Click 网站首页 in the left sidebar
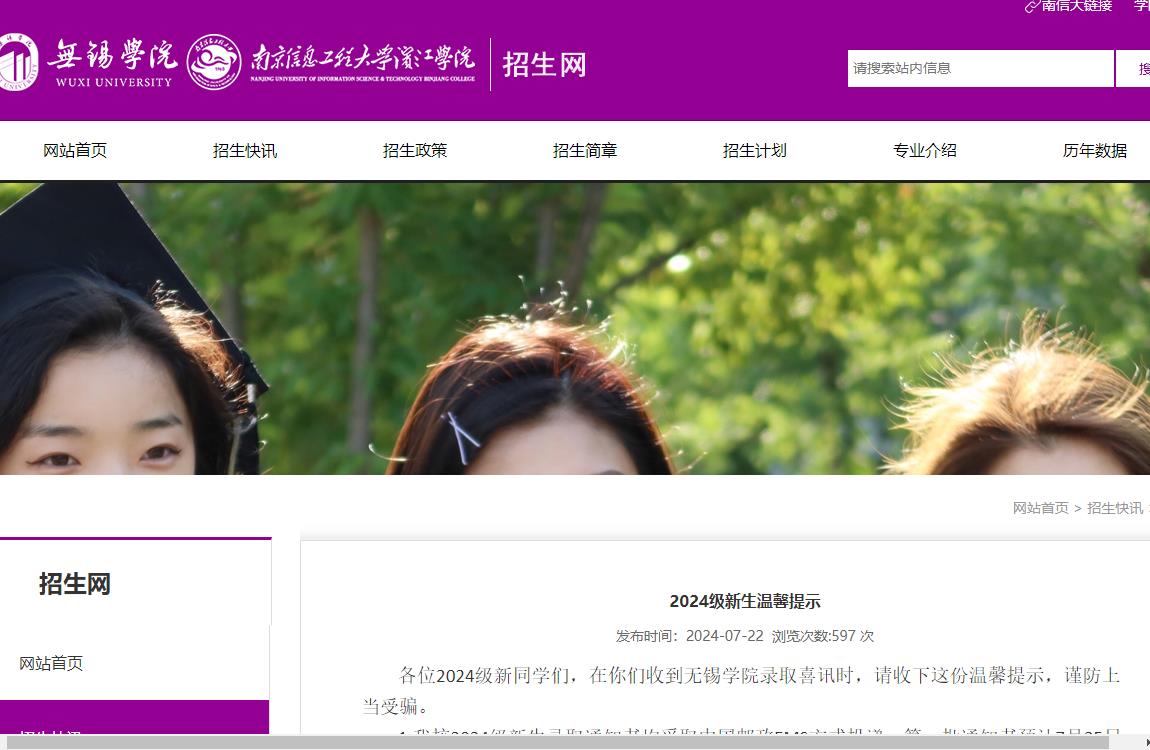The image size is (1150, 750). point(51,662)
